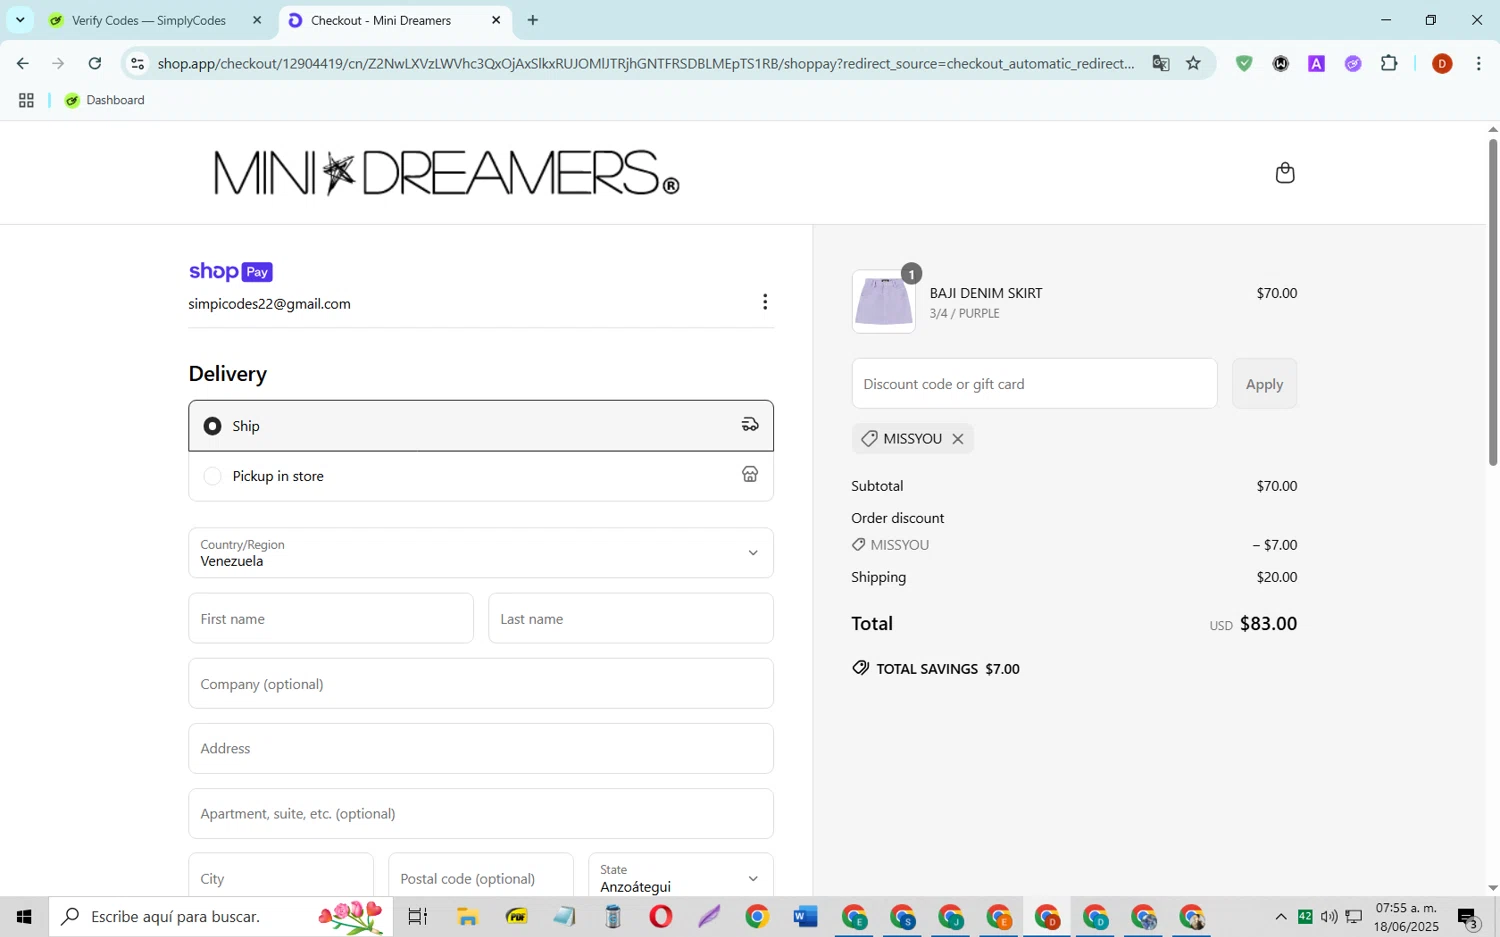This screenshot has height=937, width=1500.
Task: Open the Country/Region dropdown
Action: click(x=481, y=553)
